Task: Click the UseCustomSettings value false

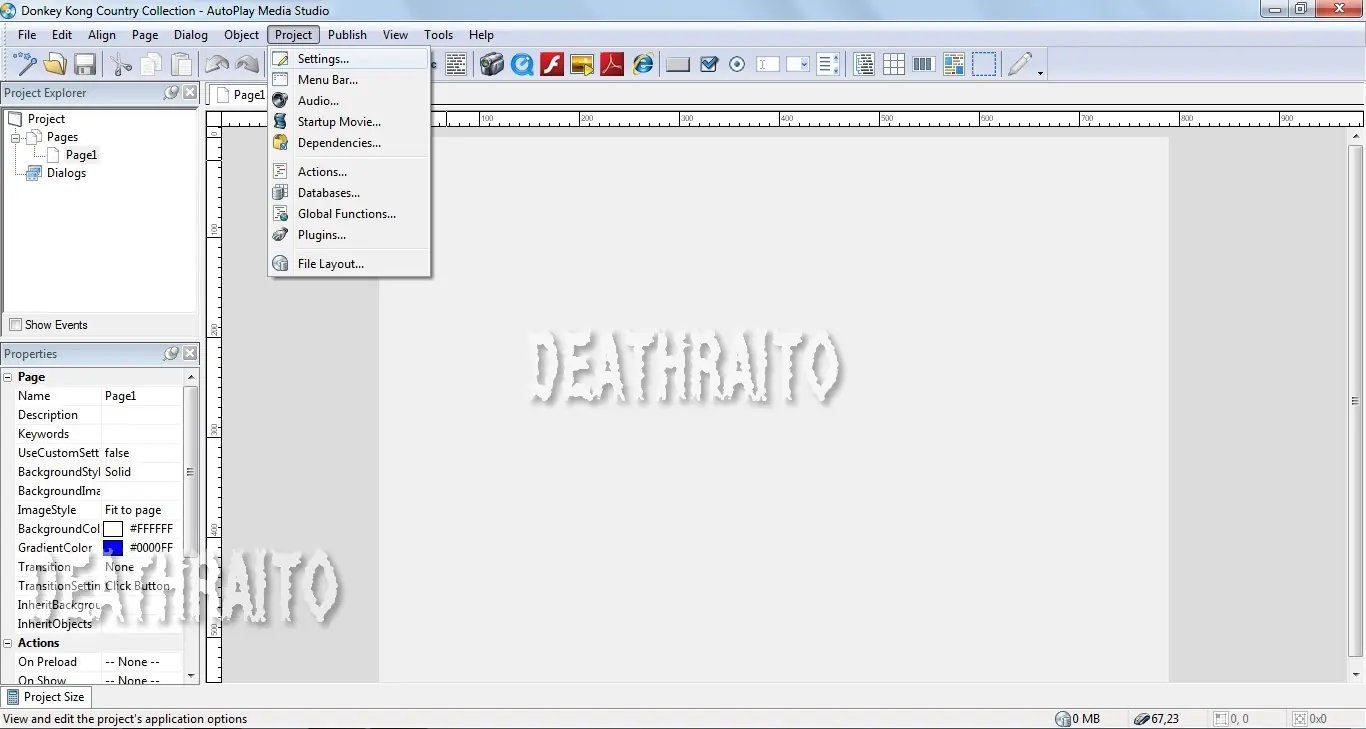Action: pos(141,453)
